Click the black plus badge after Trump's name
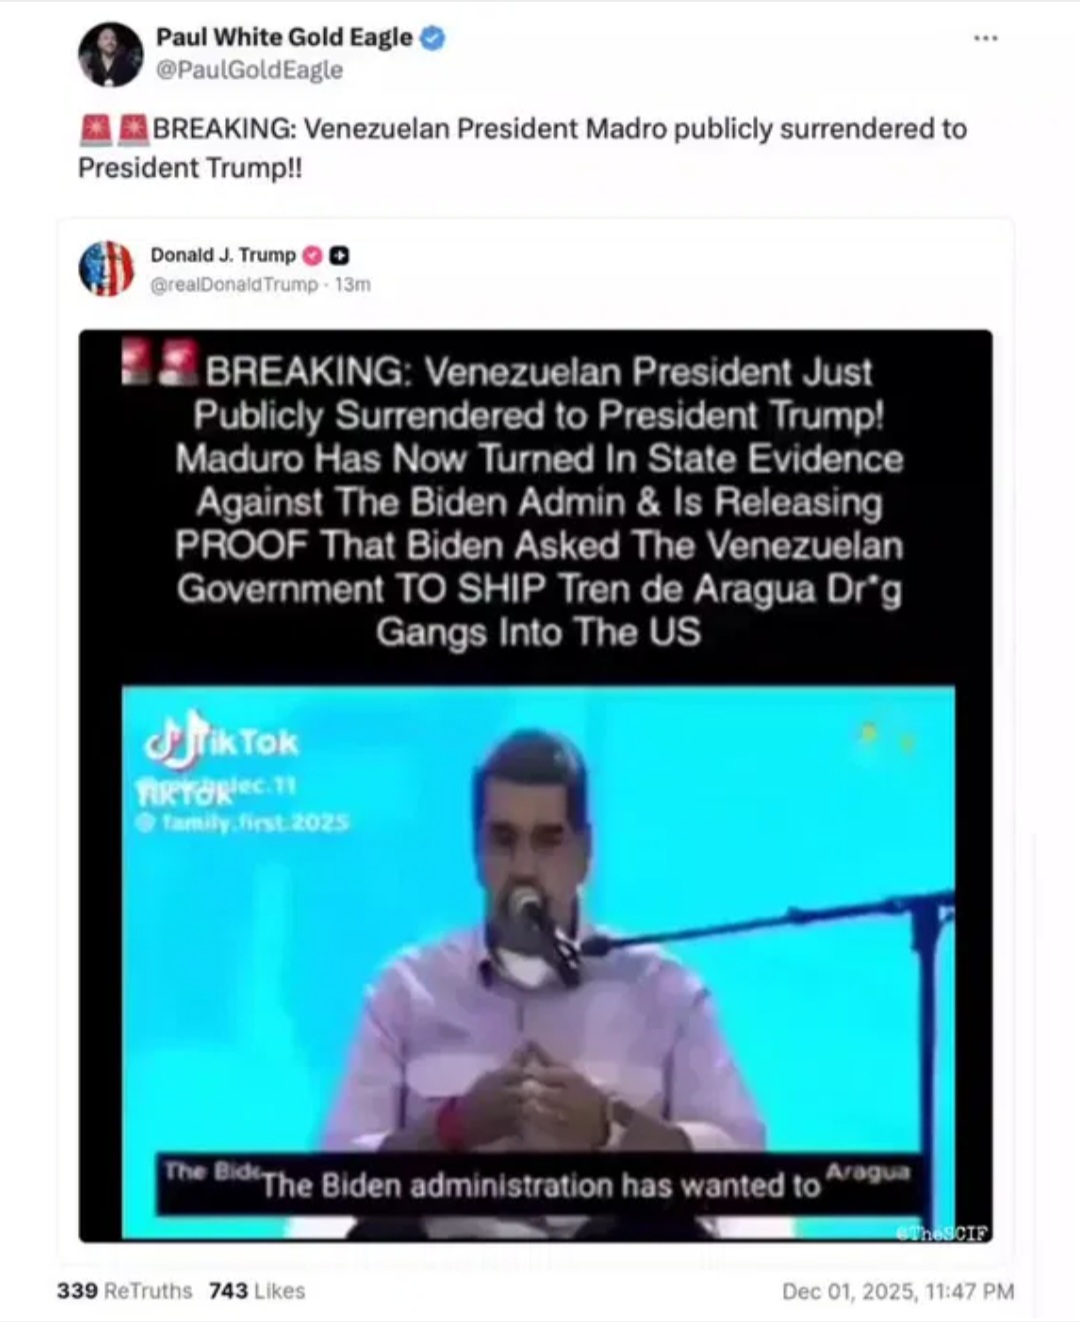 338,255
